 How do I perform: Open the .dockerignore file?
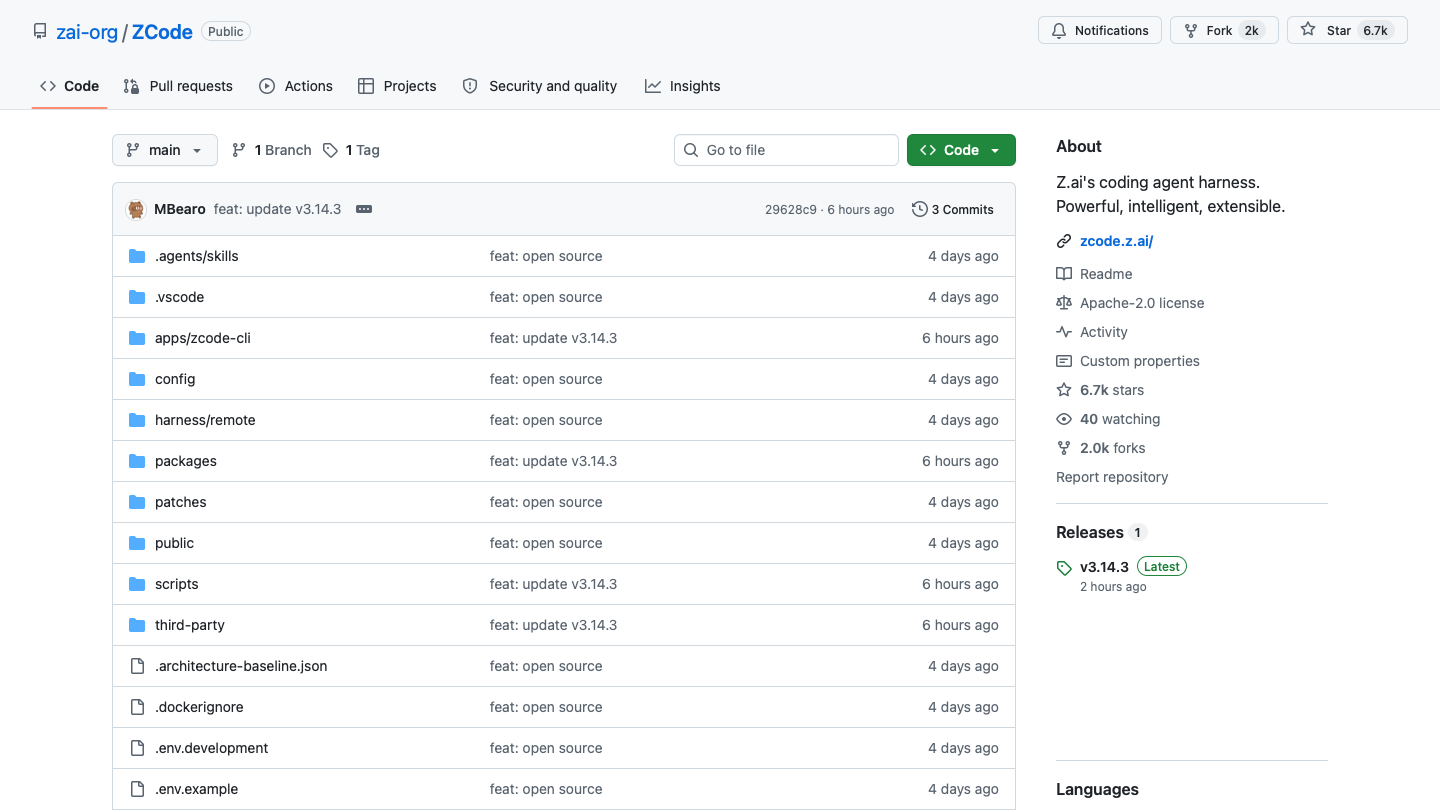click(x=199, y=707)
